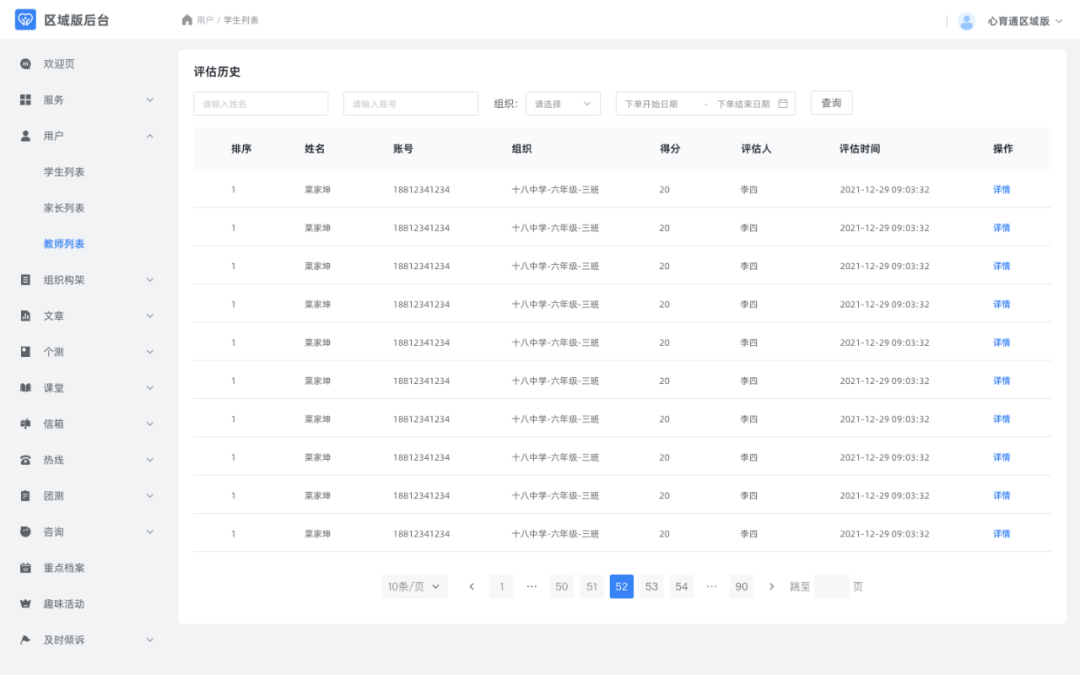The height and width of the screenshot is (675, 1080).
Task: Click the 个测 icon in sidebar
Action: click(x=25, y=351)
